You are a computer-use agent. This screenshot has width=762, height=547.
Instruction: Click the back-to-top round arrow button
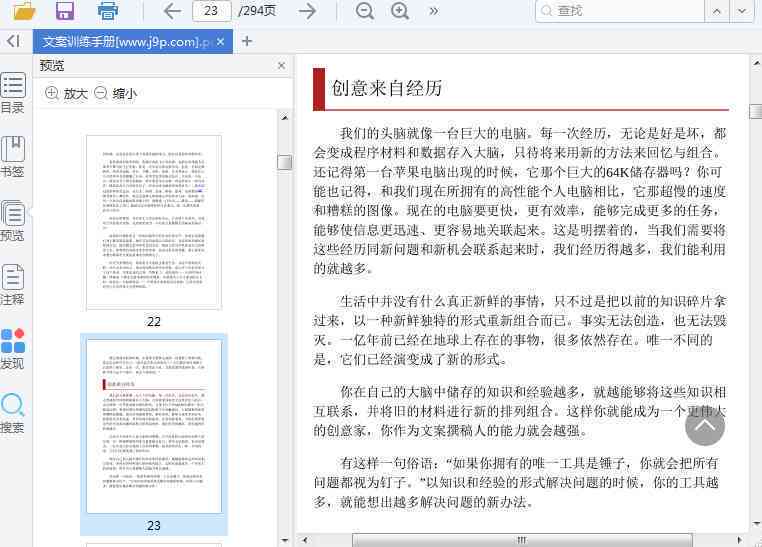pyautogui.click(x=705, y=426)
